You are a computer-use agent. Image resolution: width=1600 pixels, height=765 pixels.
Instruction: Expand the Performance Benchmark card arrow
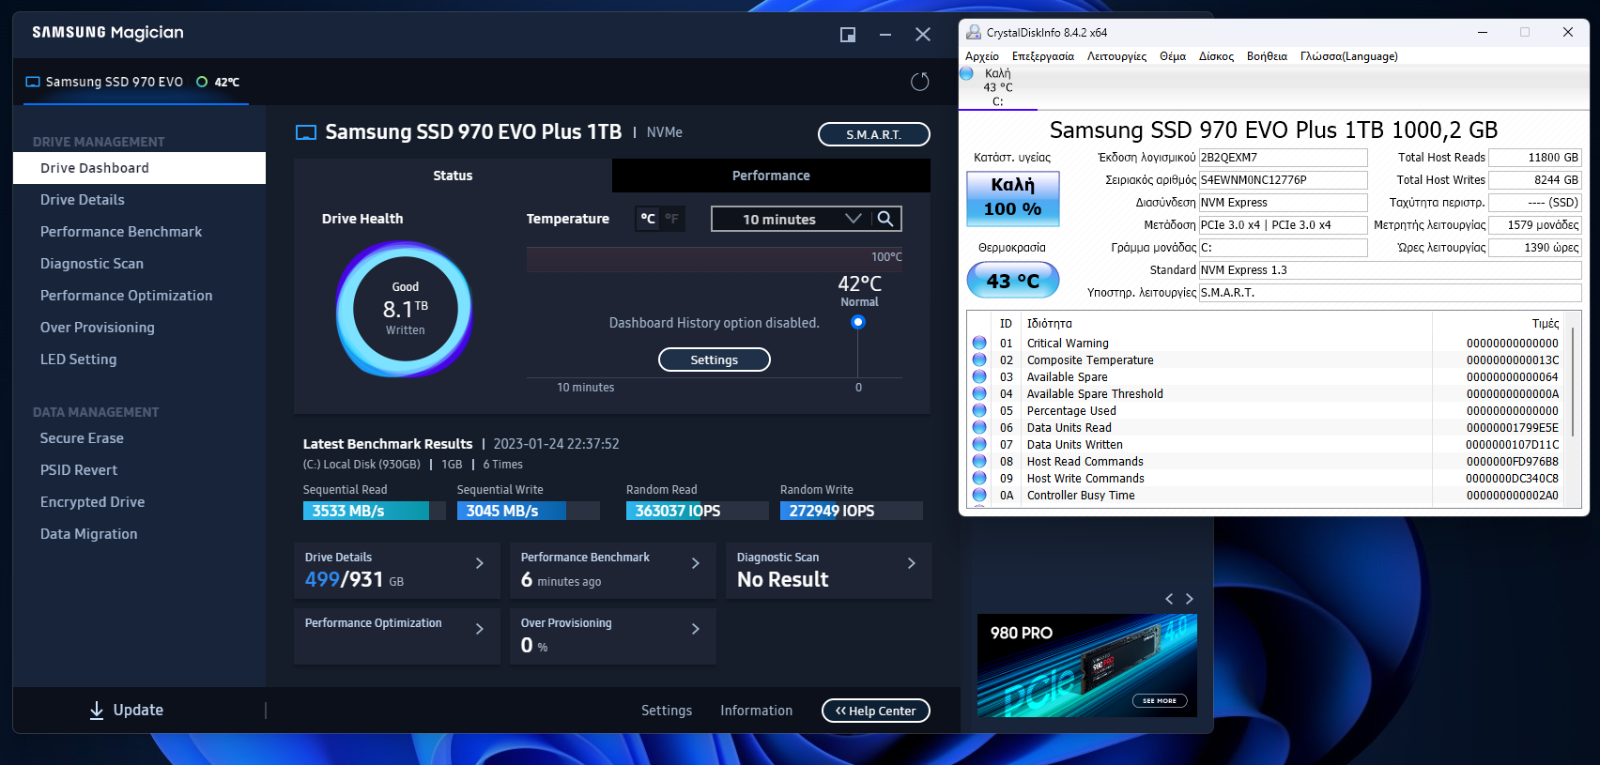tap(696, 564)
